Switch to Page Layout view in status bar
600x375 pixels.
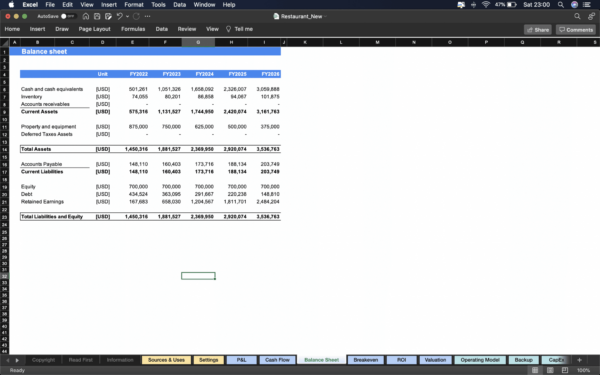pos(550,370)
